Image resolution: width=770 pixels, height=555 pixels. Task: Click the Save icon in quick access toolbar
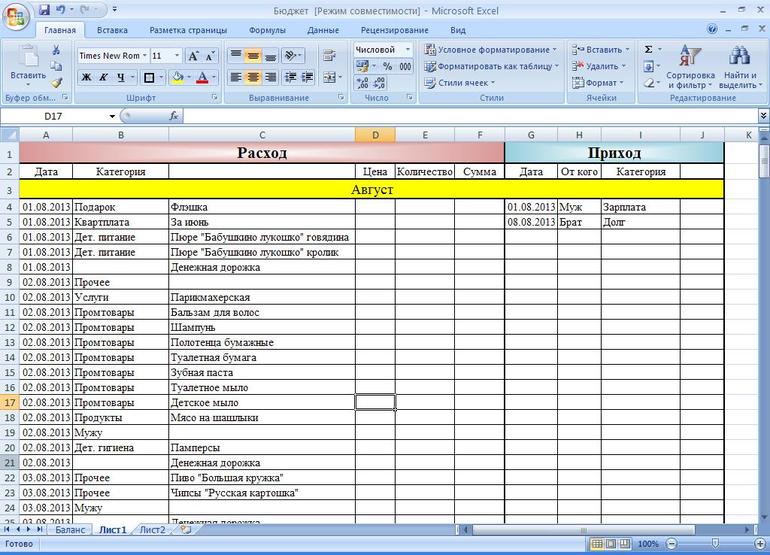44,9
